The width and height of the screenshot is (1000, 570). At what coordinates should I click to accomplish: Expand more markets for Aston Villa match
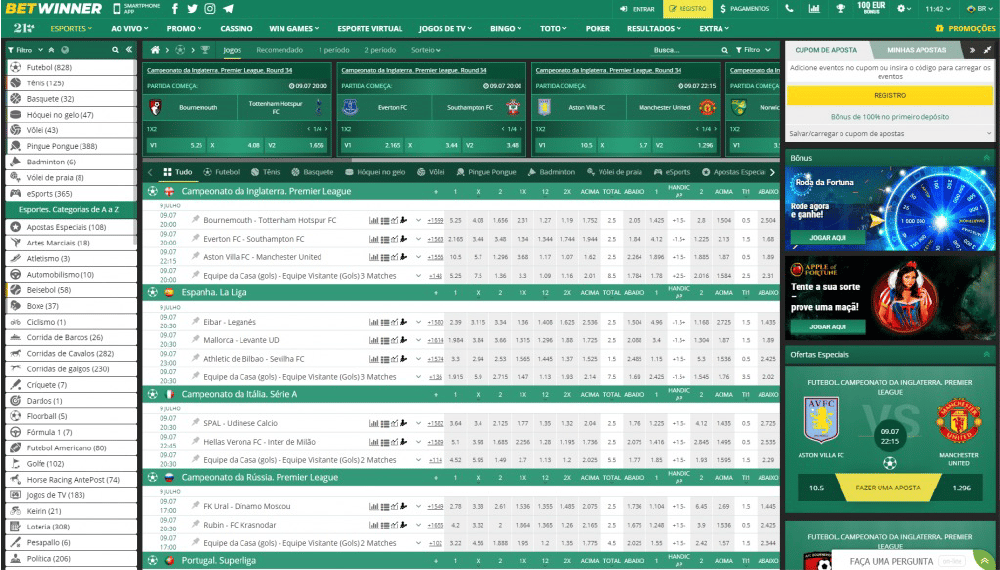point(418,257)
